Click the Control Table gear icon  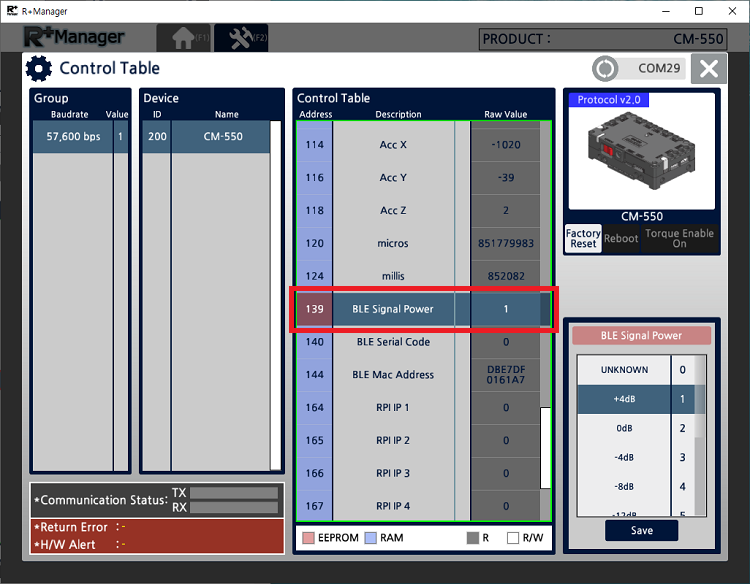pyautogui.click(x=39, y=69)
